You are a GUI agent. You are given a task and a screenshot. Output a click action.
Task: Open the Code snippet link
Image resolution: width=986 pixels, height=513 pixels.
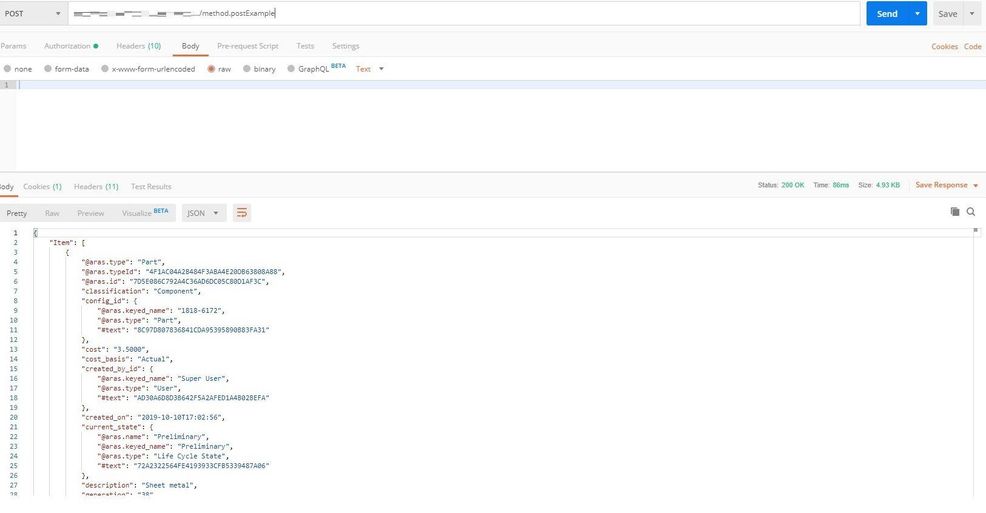(972, 46)
